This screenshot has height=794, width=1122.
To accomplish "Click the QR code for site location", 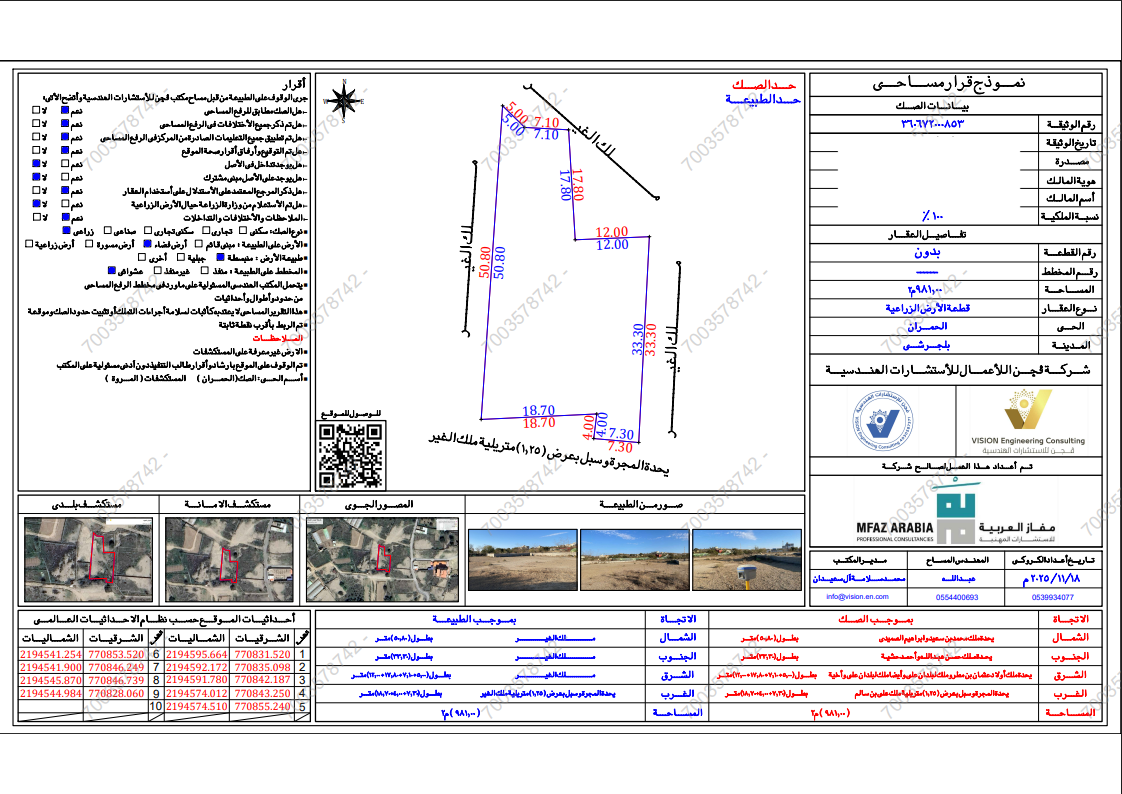I will (x=351, y=456).
